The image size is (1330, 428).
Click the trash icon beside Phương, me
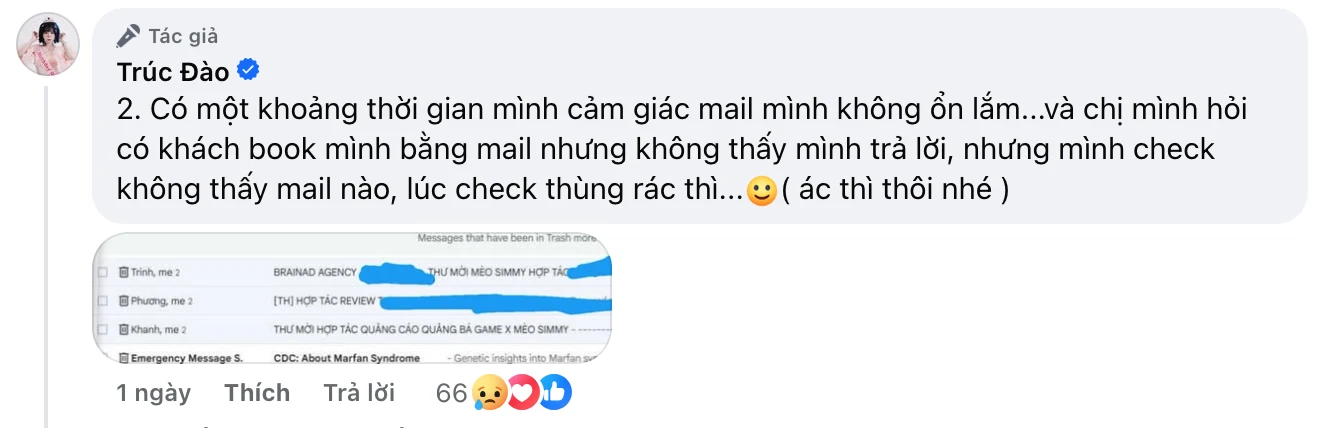coord(124,301)
